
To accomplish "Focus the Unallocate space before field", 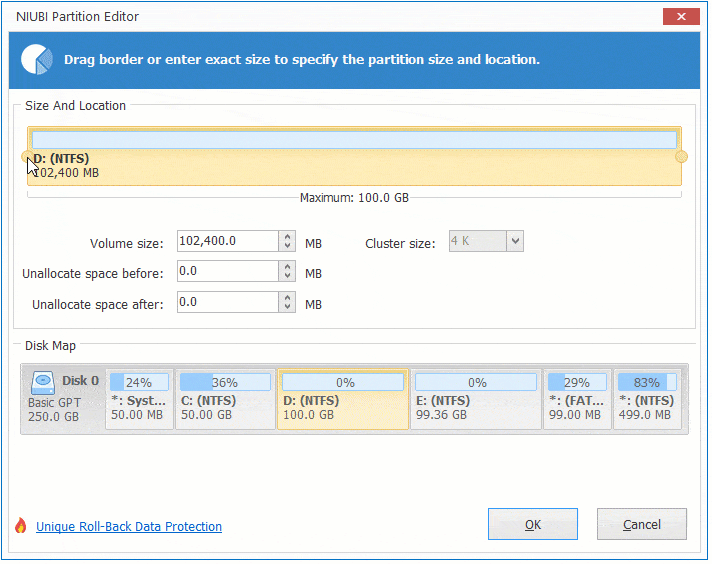I will click(226, 271).
